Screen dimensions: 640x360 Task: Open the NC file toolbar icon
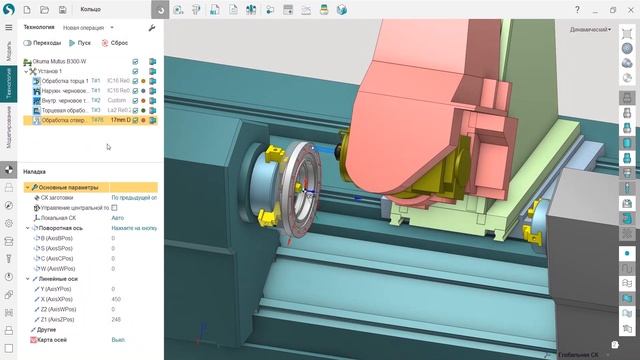(215, 10)
